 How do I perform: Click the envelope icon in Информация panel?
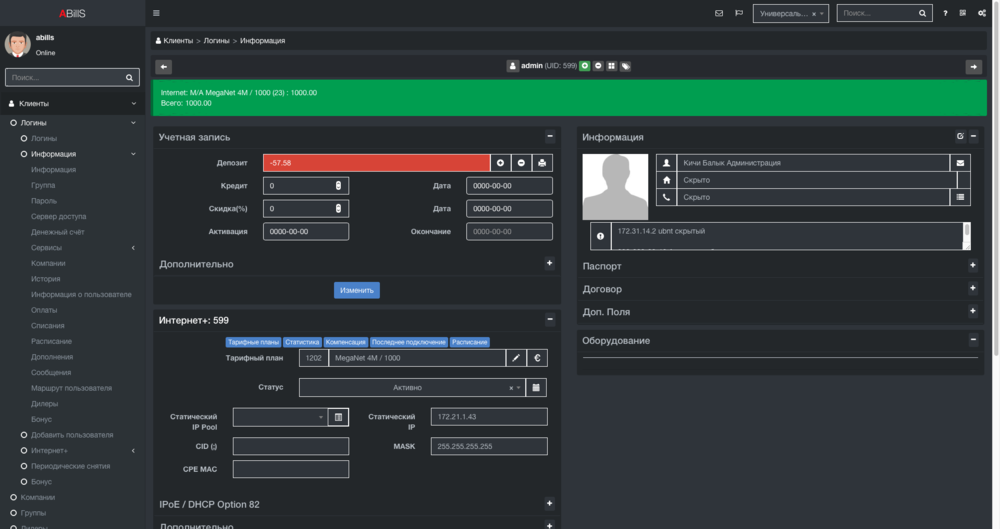961,162
